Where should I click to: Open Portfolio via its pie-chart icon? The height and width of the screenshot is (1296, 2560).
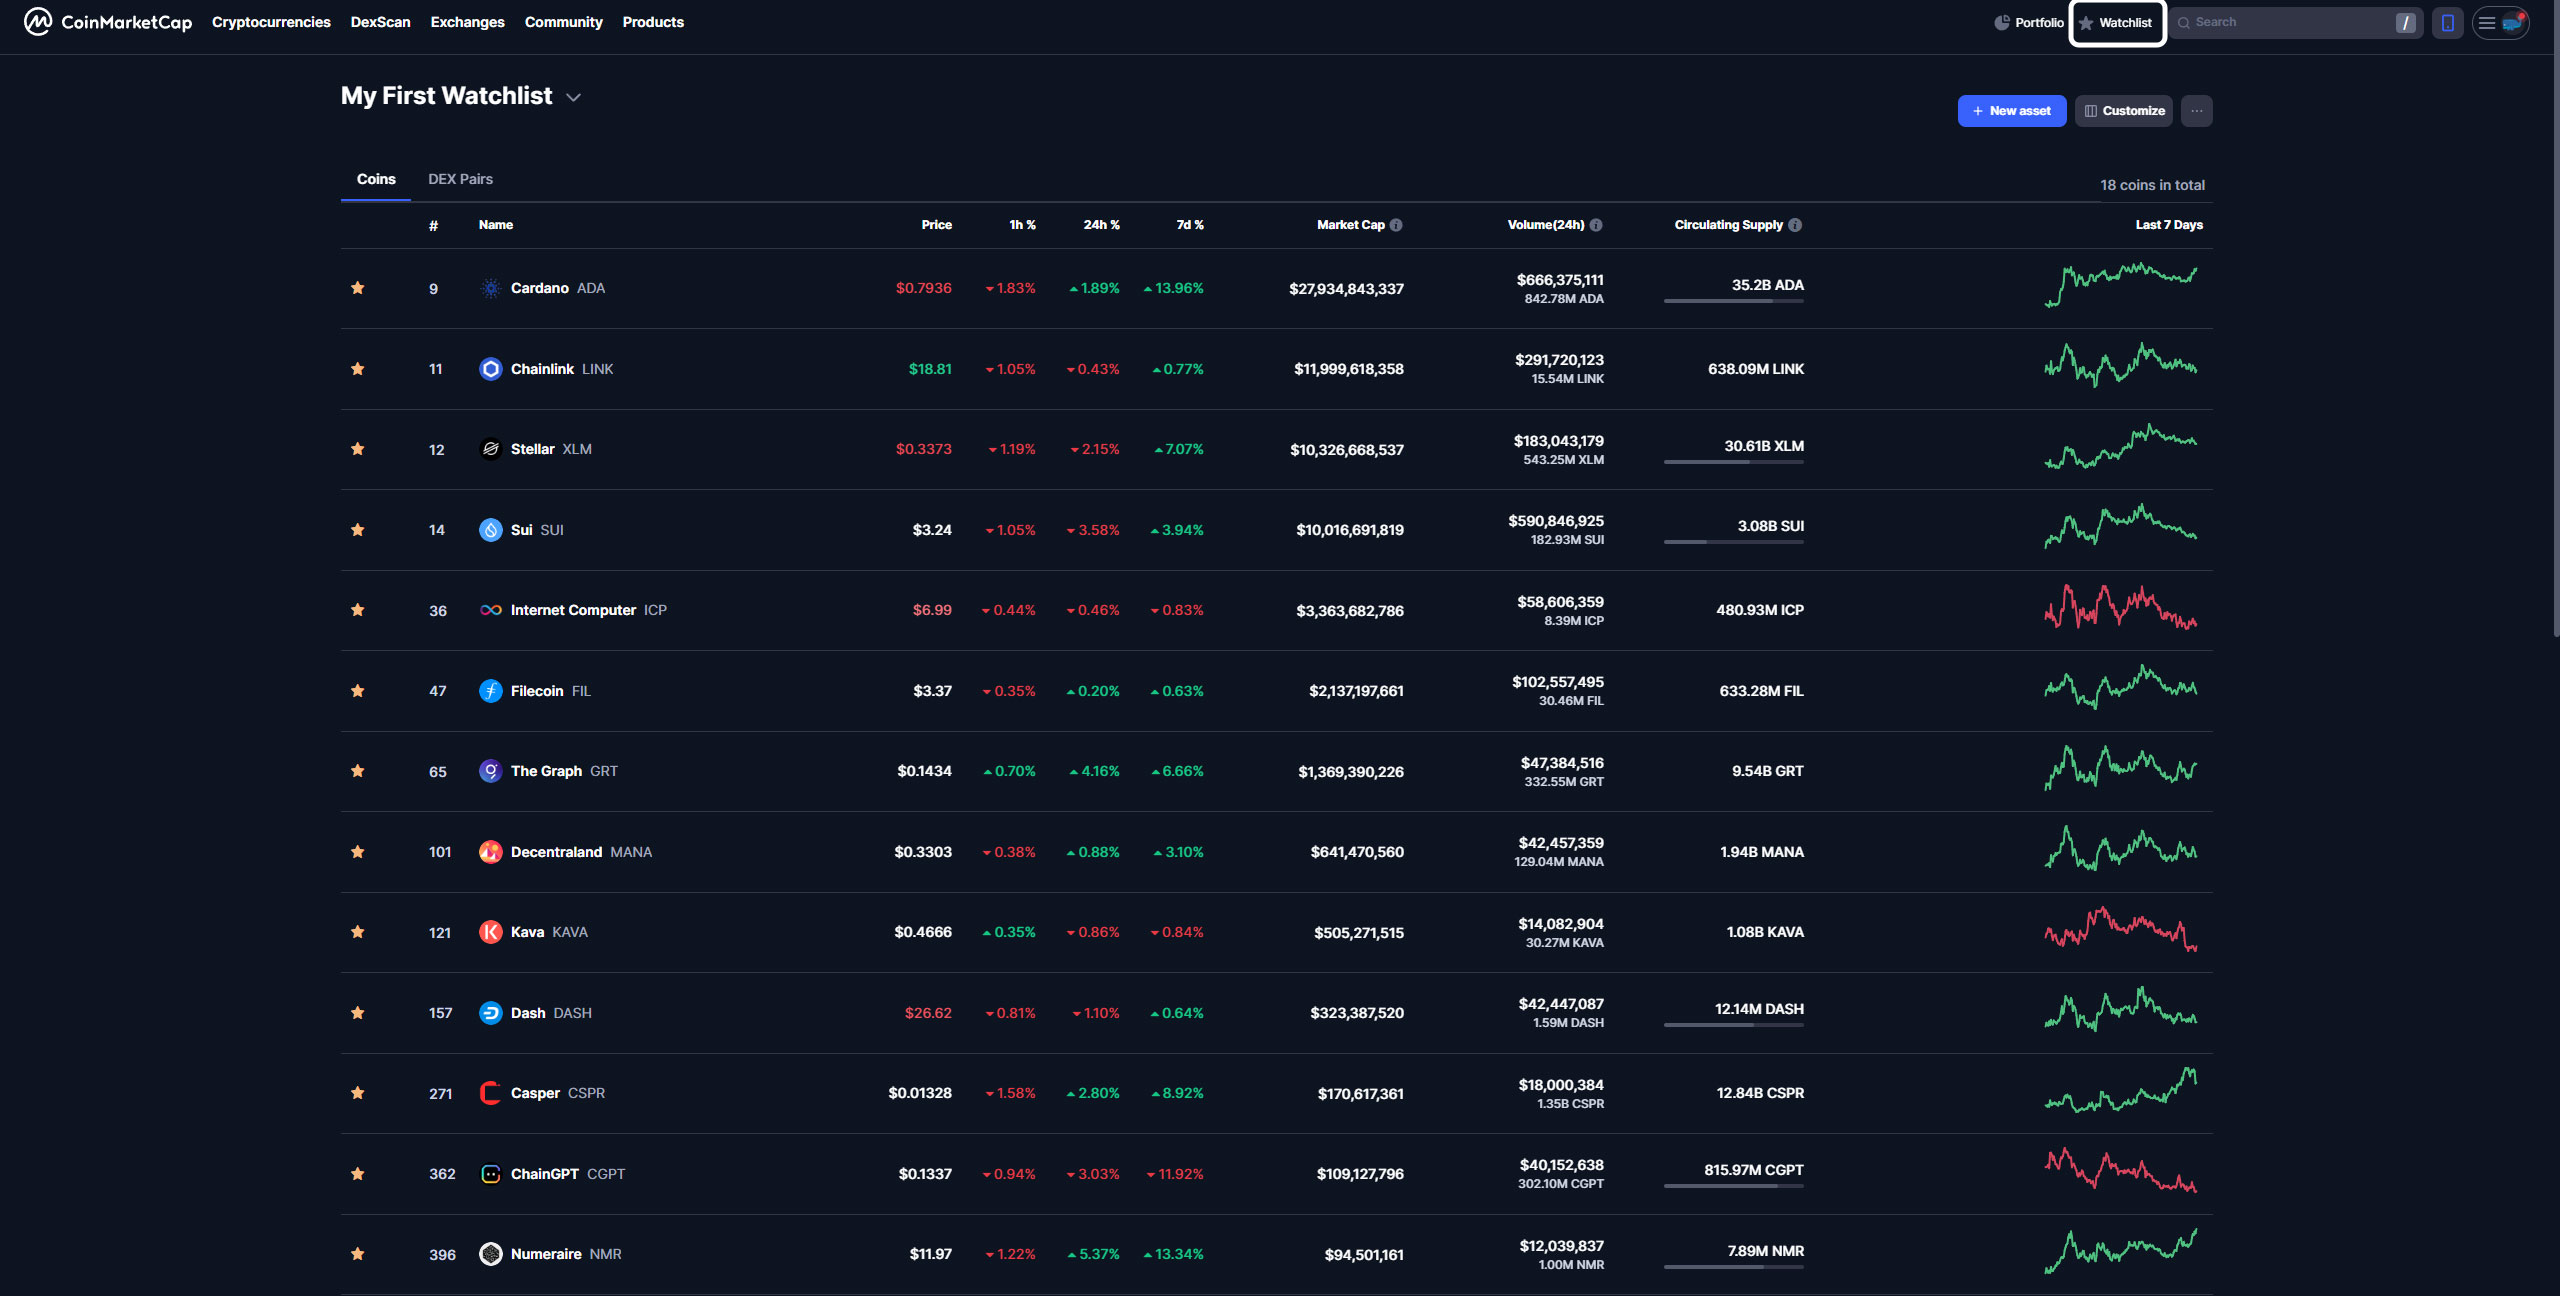pyautogui.click(x=2001, y=21)
